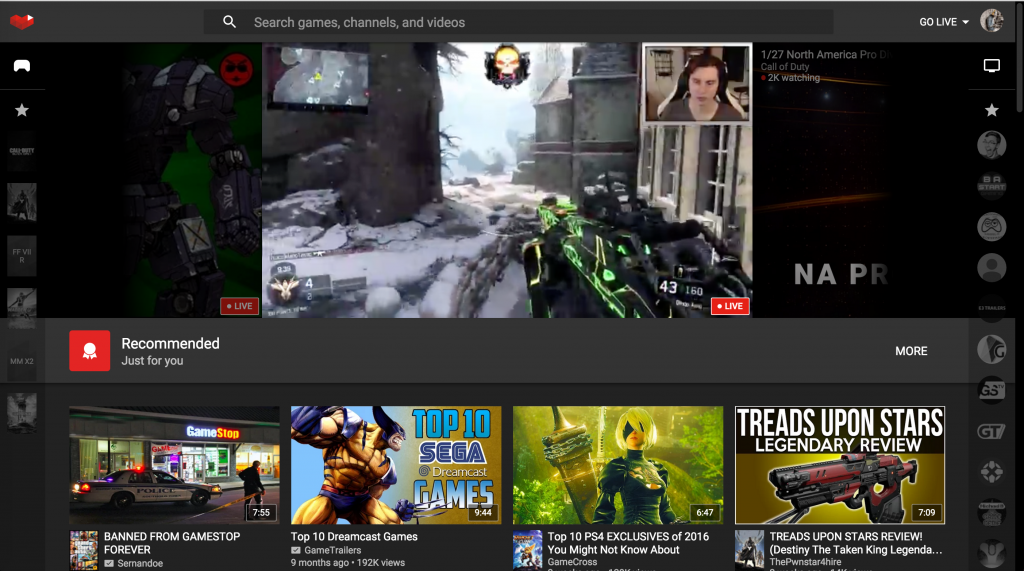Open the GO LIVE dropdown
1024x571 pixels.
(x=944, y=22)
